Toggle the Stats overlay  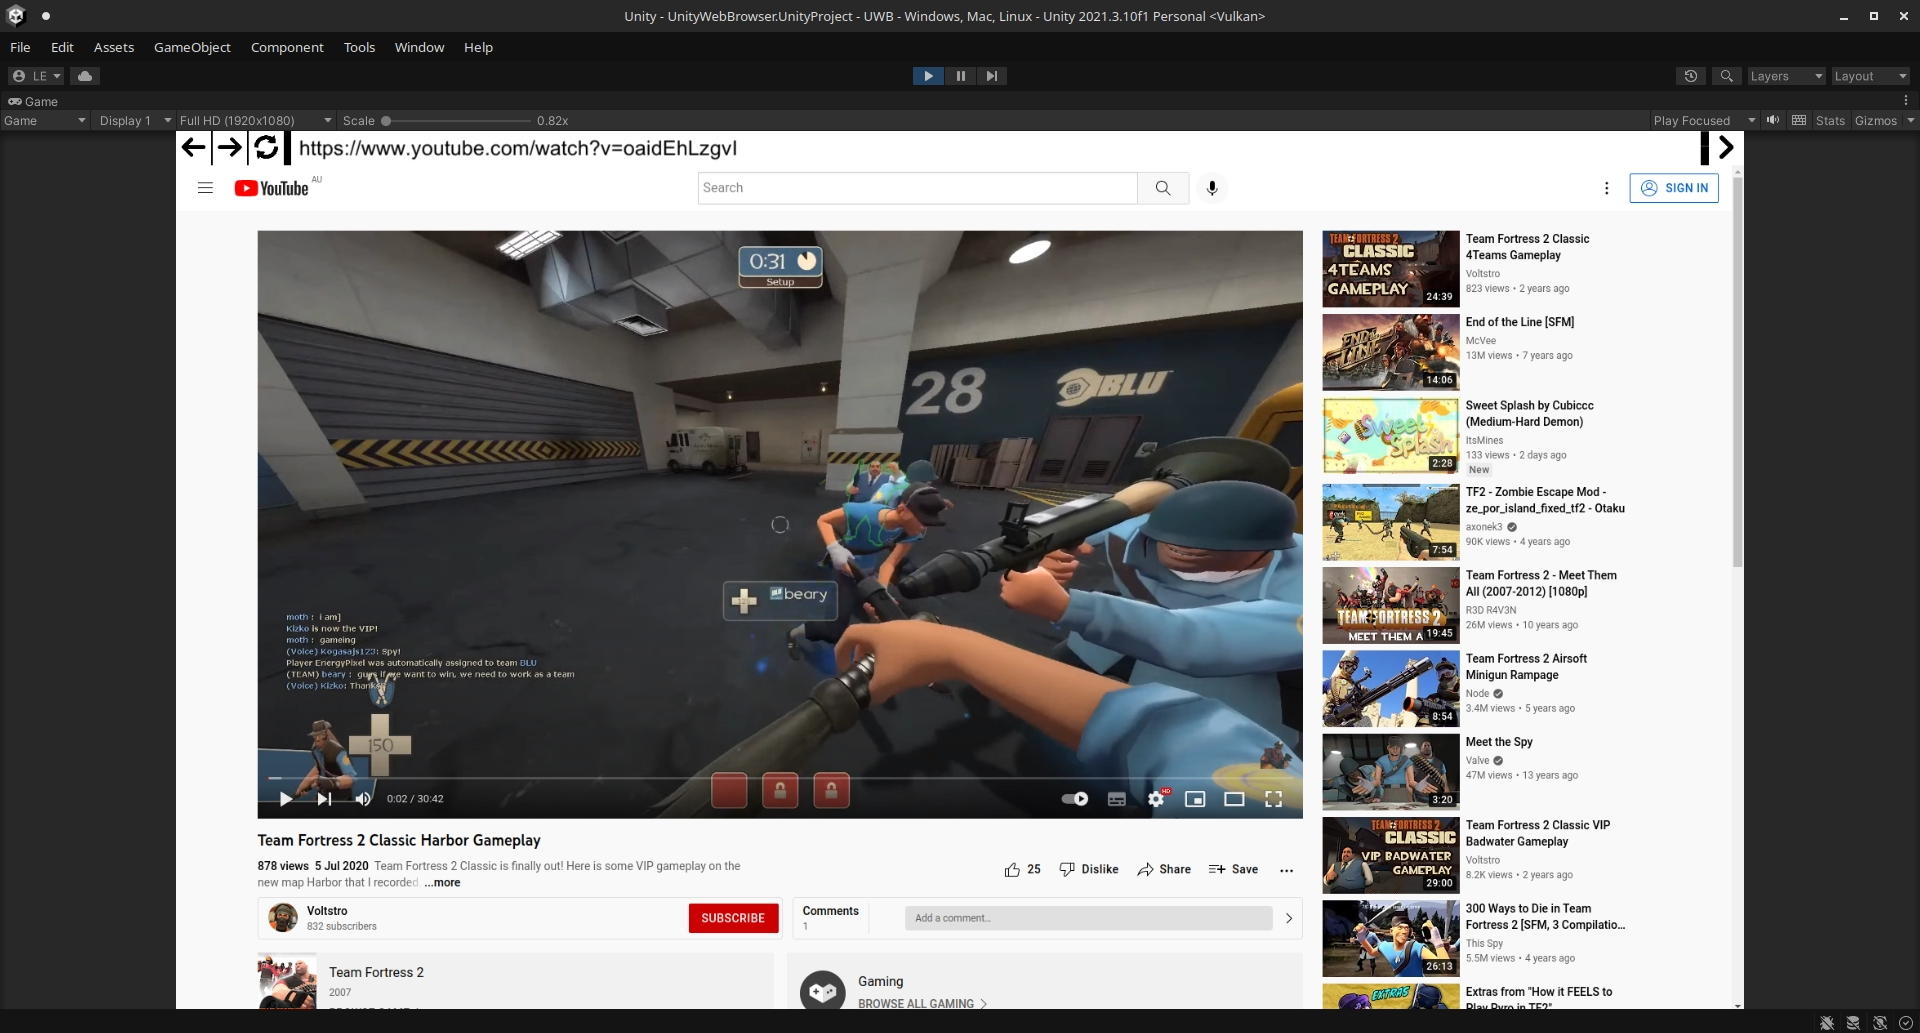1830,121
